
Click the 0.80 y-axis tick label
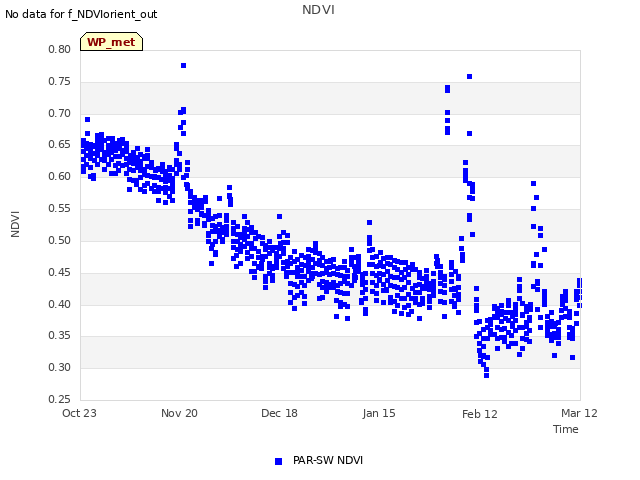pos(60,49)
